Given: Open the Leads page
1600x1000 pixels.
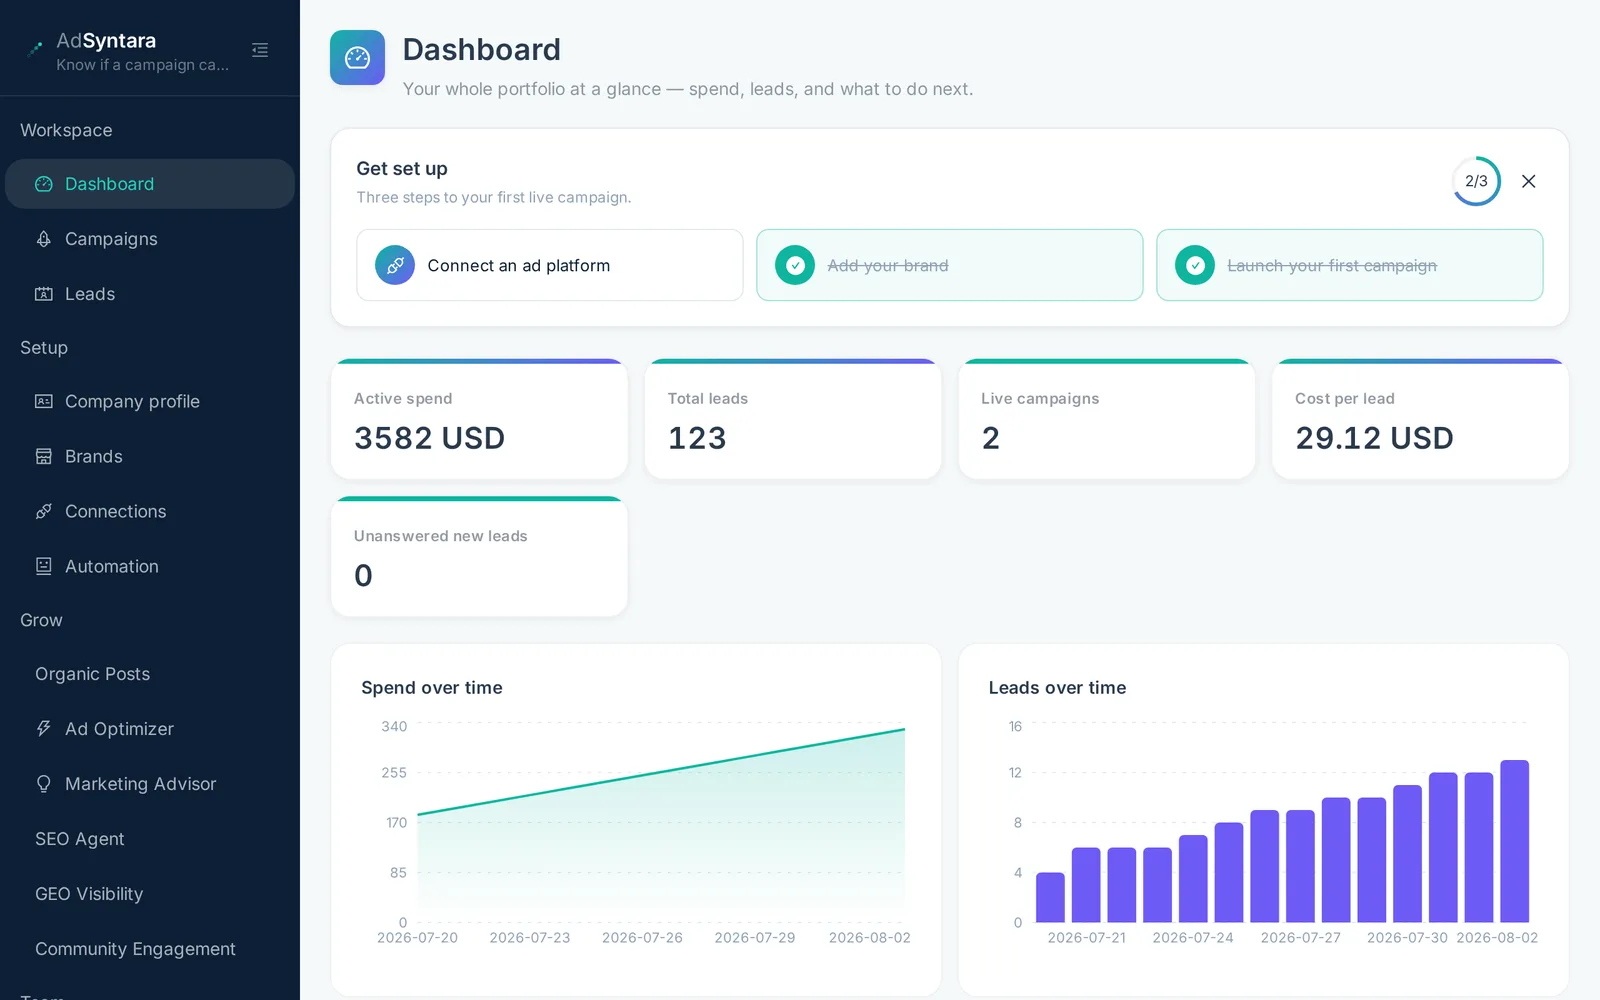Looking at the screenshot, I should pyautogui.click(x=150, y=294).
